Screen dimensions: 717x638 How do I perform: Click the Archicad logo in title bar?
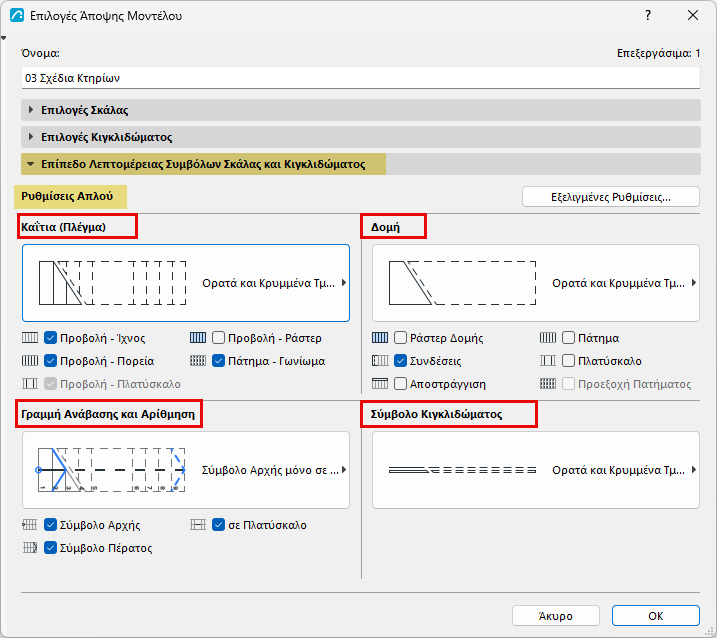coord(17,16)
